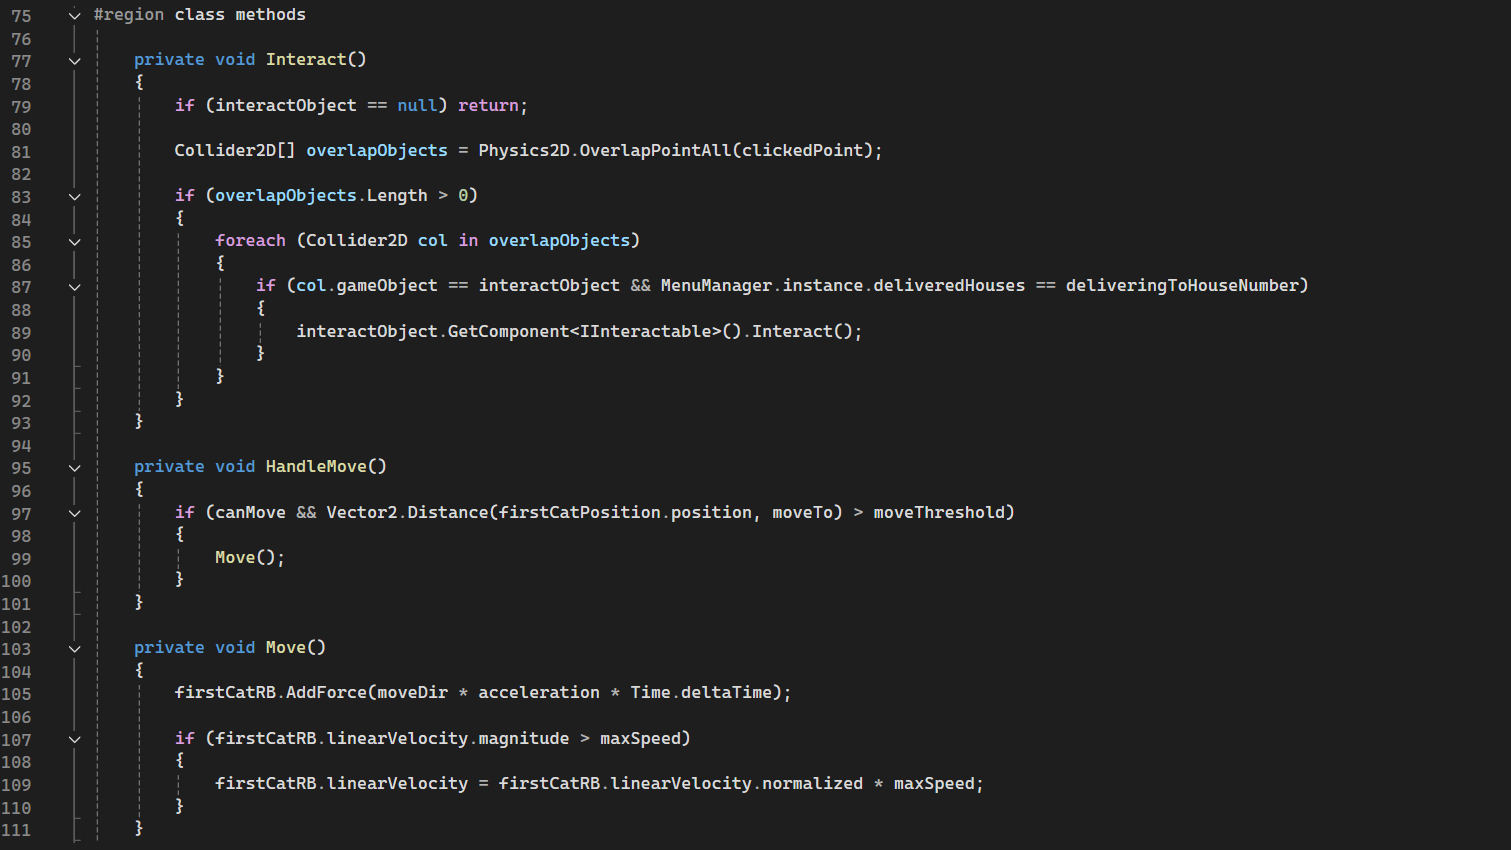The height and width of the screenshot is (850, 1511).
Task: Collapse the foreach Collider2D loop fold
Action: (x=74, y=242)
